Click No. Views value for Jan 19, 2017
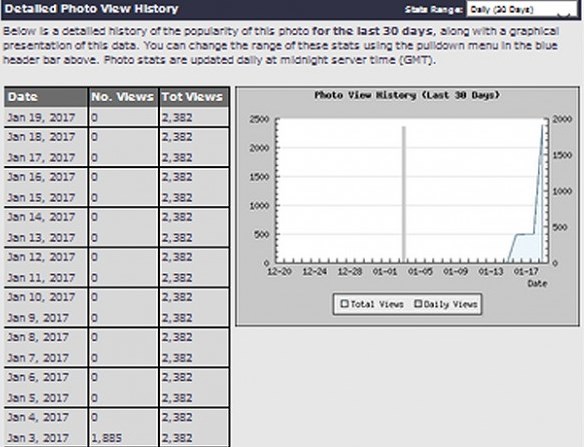This screenshot has width=584, height=447. tap(94, 118)
